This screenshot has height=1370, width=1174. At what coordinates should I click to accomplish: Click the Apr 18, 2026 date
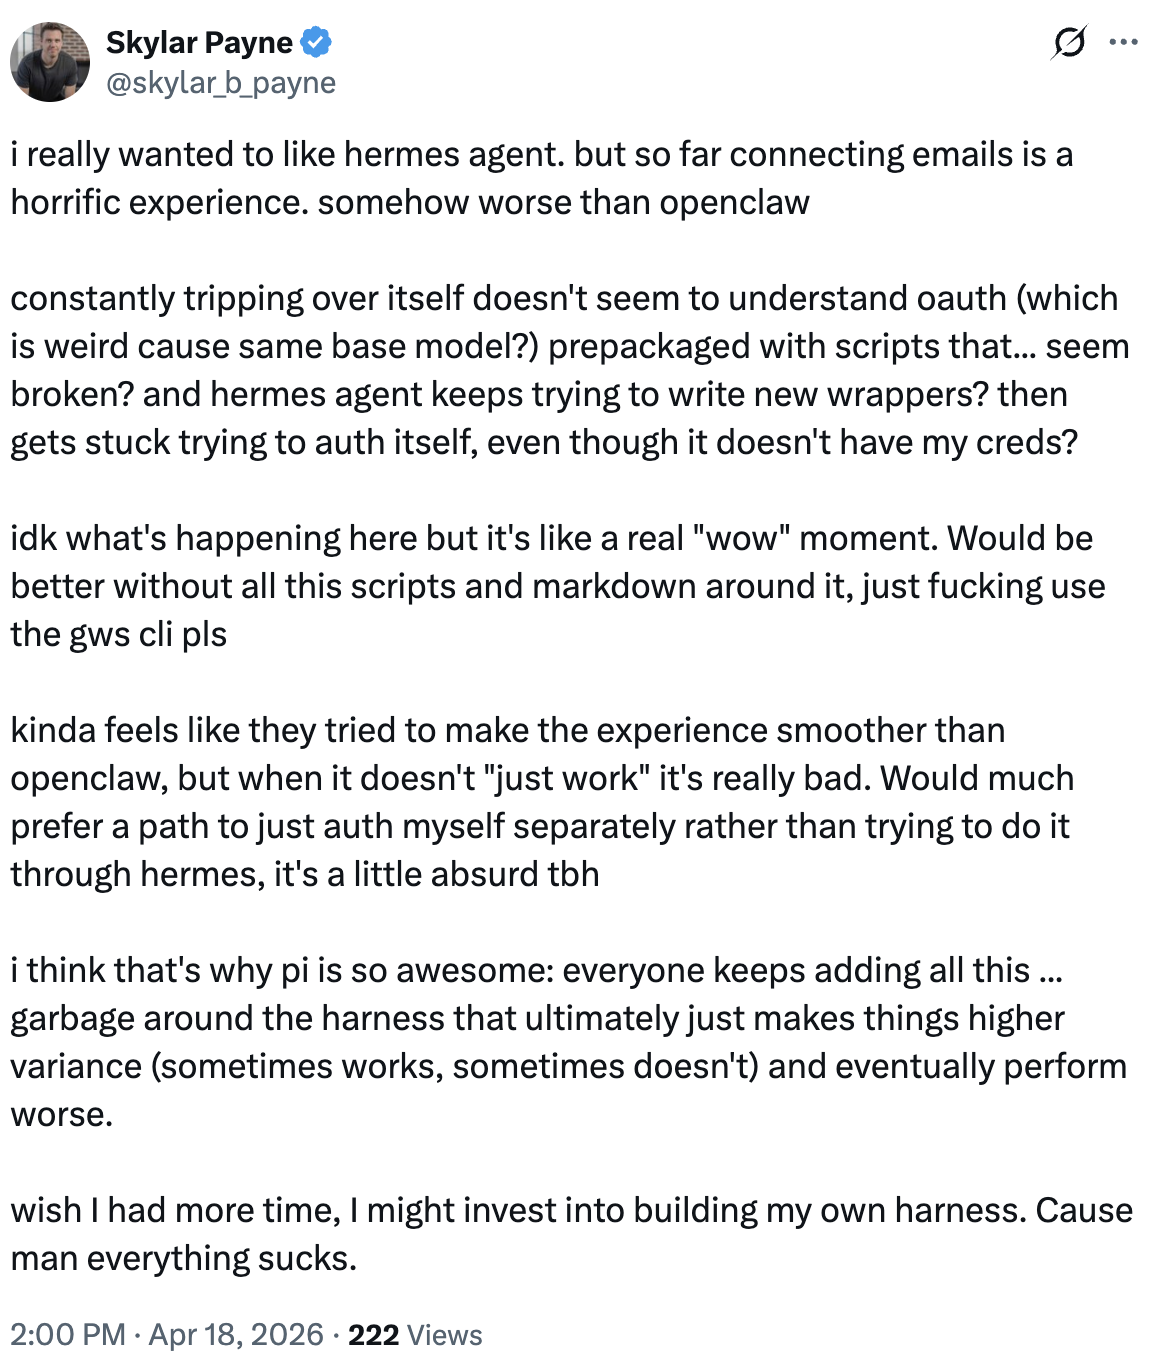click(236, 1335)
